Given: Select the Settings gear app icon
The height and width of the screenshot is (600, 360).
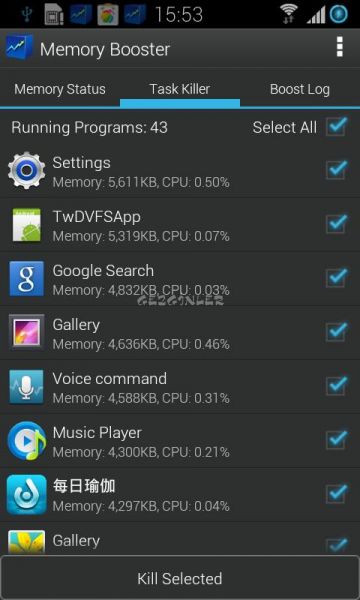Looking at the screenshot, I should (x=26, y=170).
